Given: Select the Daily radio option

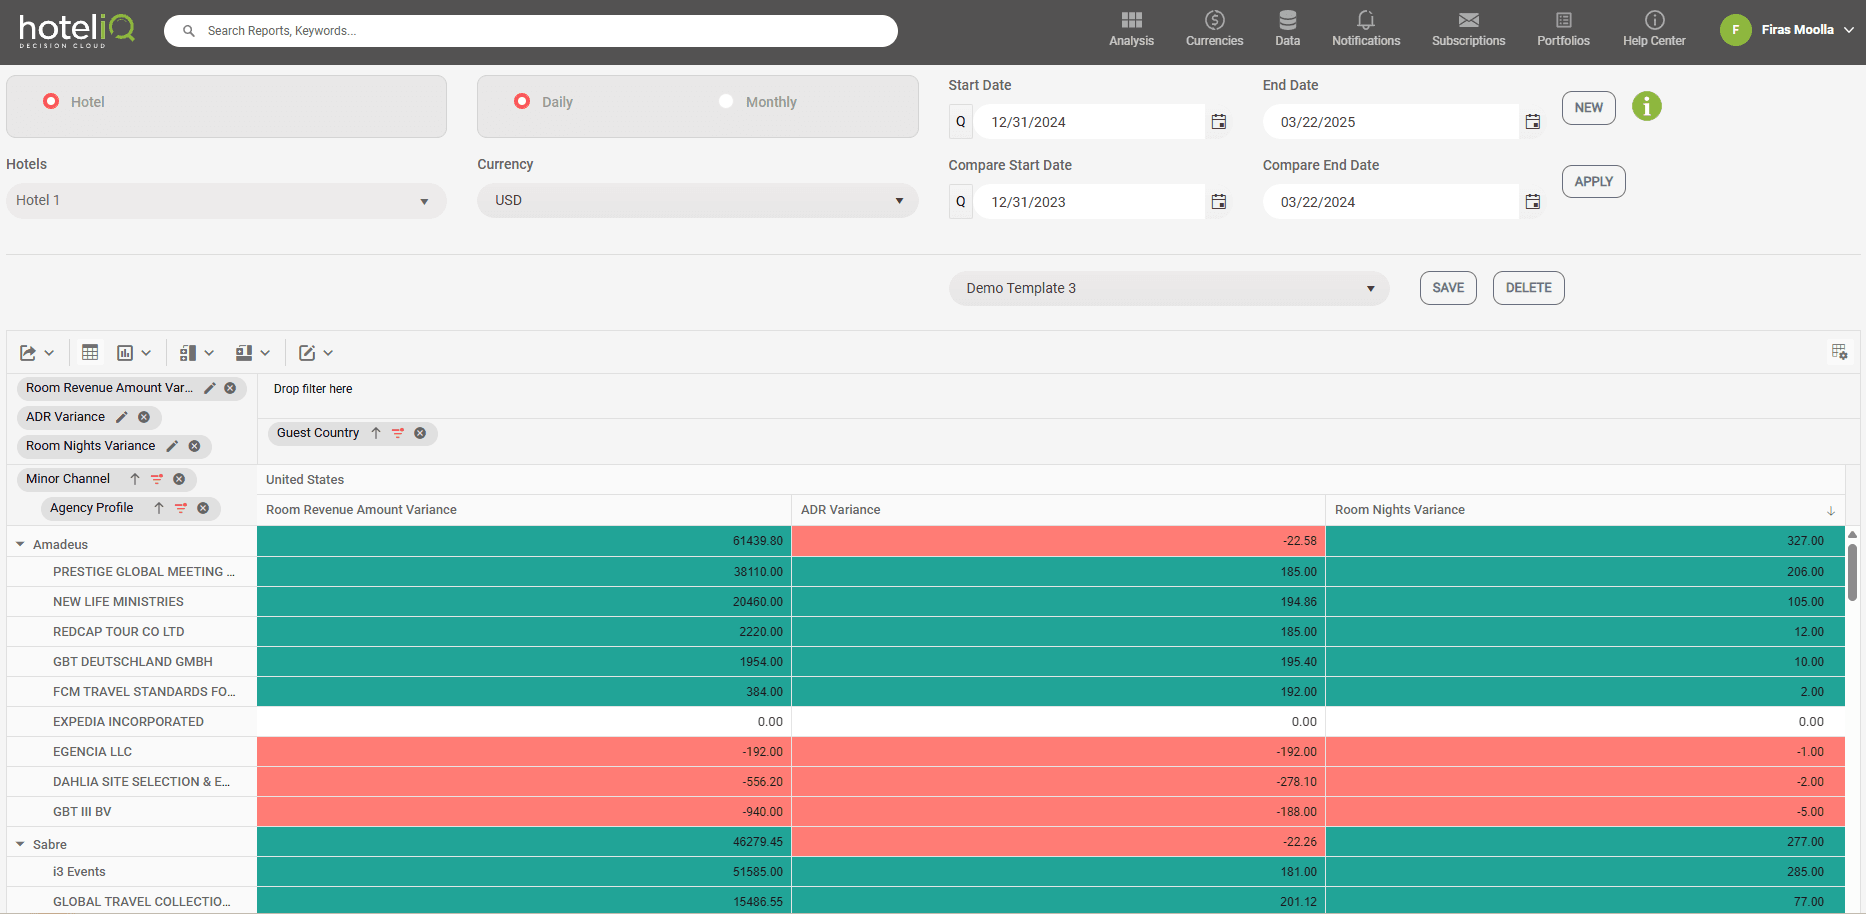Looking at the screenshot, I should click(x=522, y=101).
